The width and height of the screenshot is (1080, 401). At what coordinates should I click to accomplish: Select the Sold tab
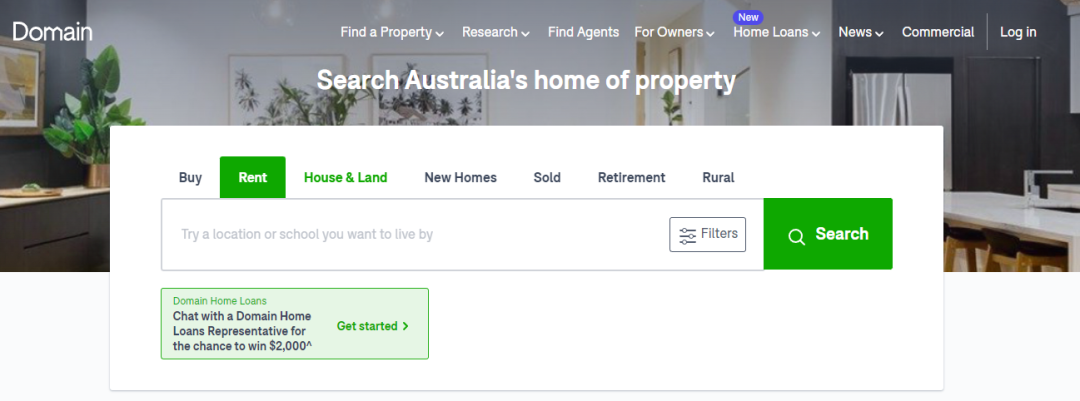tap(547, 178)
